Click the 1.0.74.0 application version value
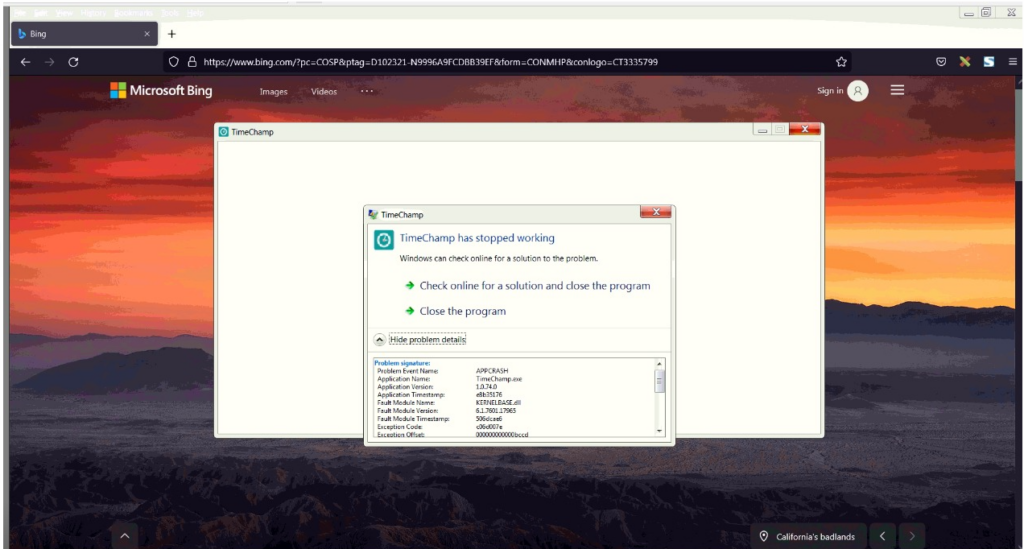The width and height of the screenshot is (1024, 549). 486,386
